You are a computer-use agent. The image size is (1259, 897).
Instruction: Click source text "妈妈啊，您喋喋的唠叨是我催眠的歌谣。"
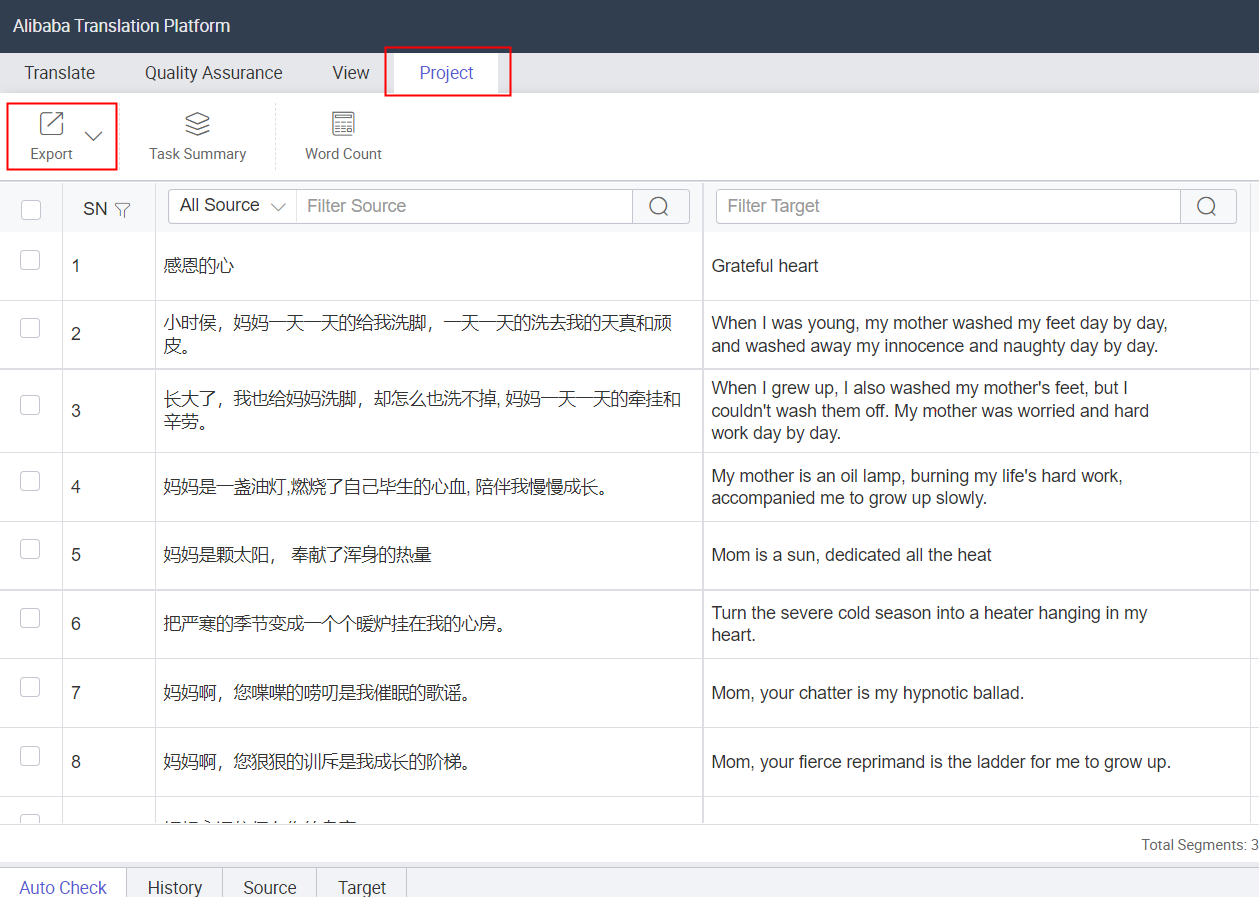[x=317, y=693]
